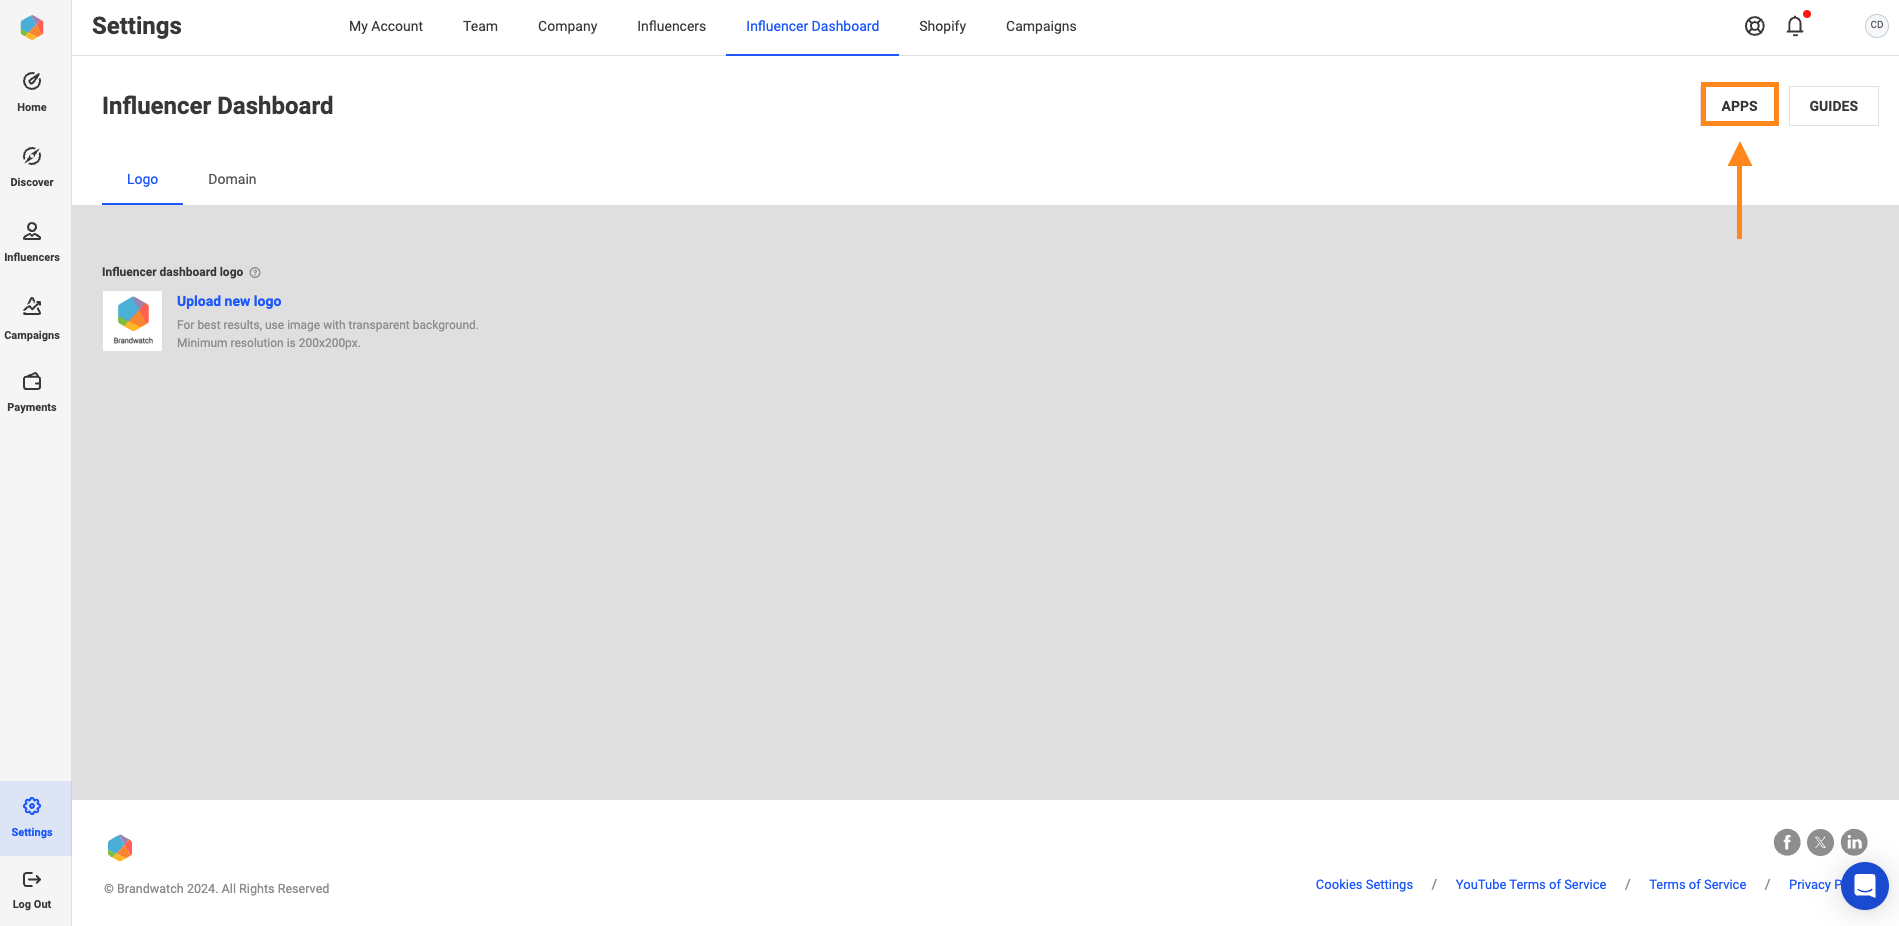Click the Brandwatch logo in sidebar top
The height and width of the screenshot is (926, 1899).
(x=32, y=27)
